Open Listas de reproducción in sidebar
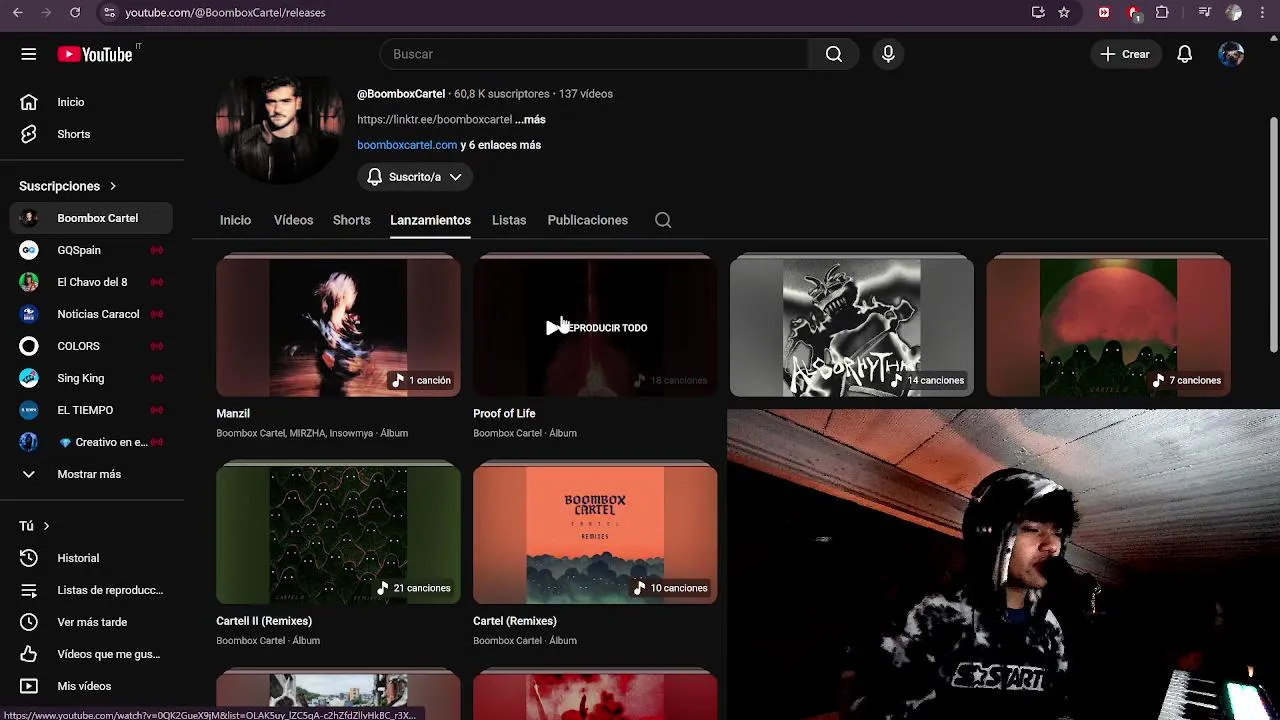1280x720 pixels. (92, 590)
